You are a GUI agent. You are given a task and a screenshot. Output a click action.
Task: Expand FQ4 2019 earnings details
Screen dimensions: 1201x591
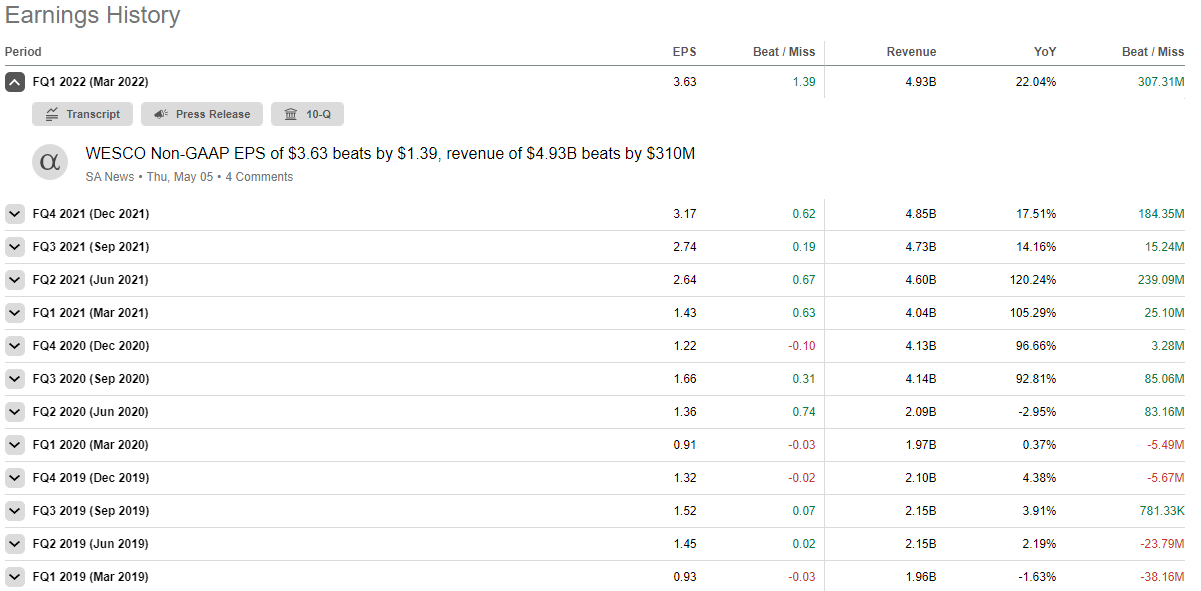[x=14, y=477]
